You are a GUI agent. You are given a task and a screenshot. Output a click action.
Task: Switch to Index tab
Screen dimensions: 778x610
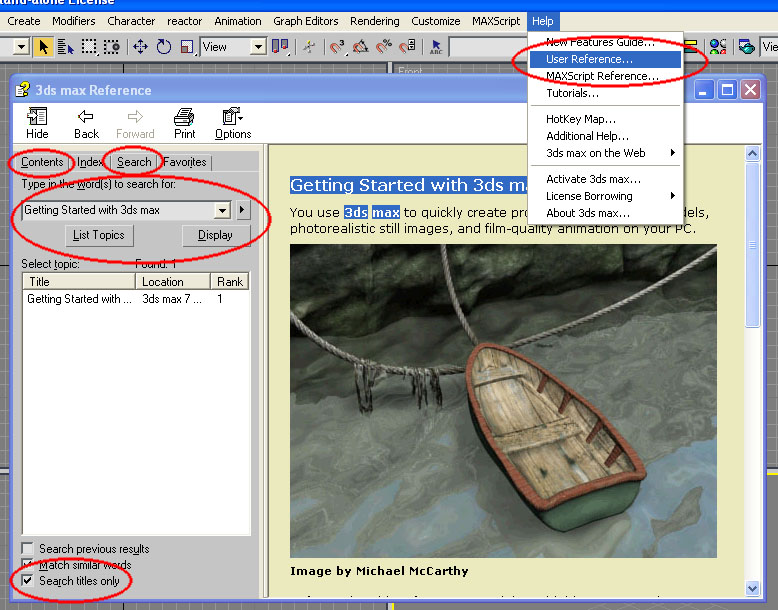tap(89, 162)
